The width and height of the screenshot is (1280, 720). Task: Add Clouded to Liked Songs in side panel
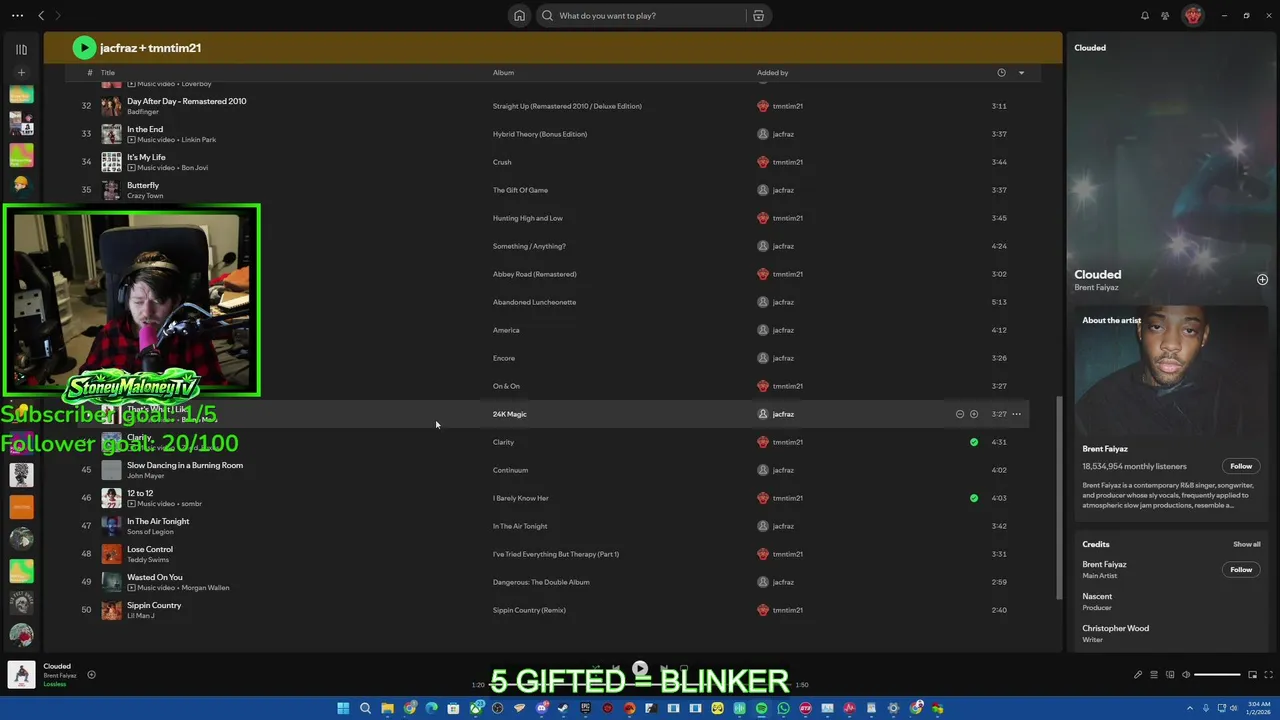click(x=1262, y=280)
